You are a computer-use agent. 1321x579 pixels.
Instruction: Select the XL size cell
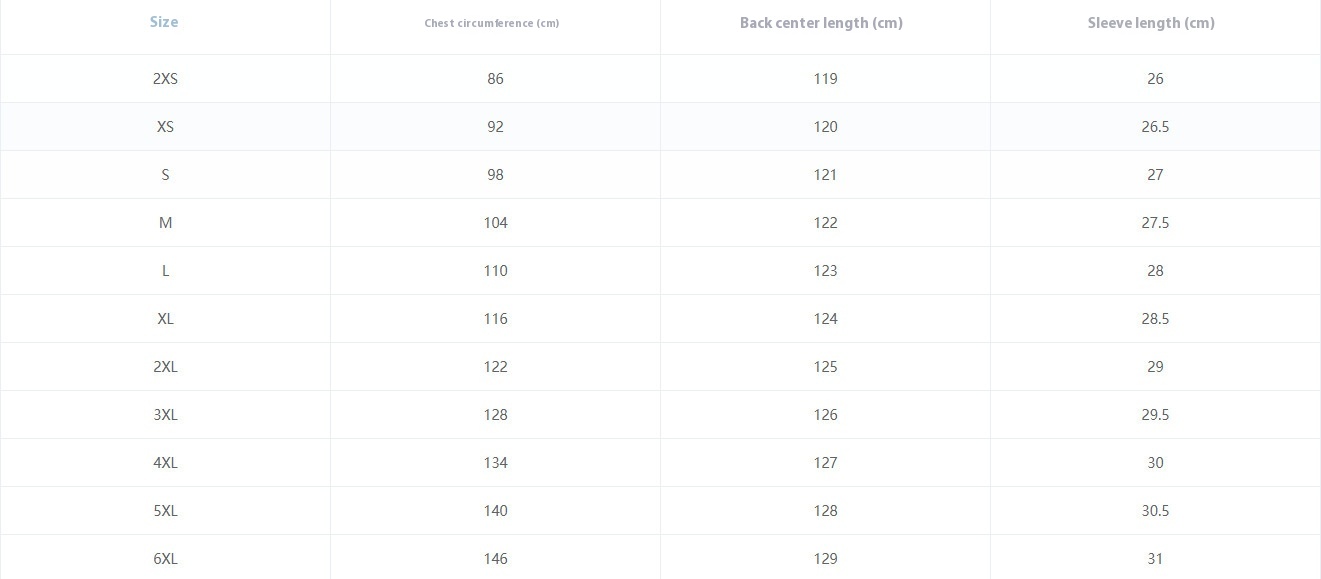[x=165, y=319]
